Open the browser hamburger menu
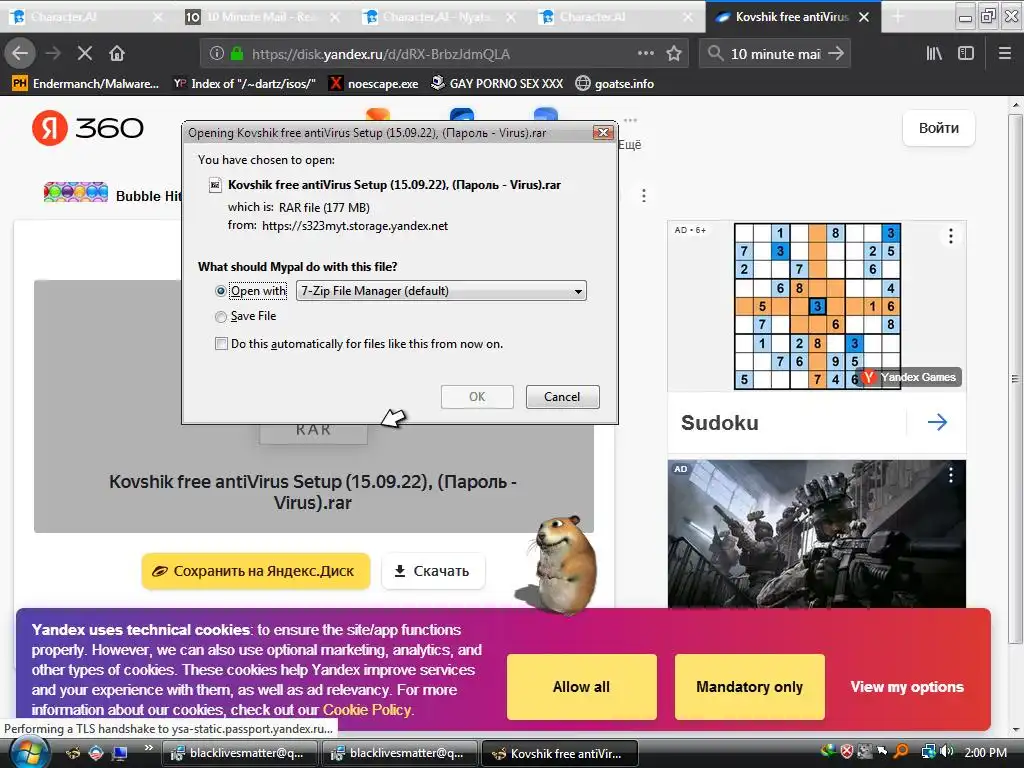Viewport: 1024px width, 768px height. pos(1005,54)
